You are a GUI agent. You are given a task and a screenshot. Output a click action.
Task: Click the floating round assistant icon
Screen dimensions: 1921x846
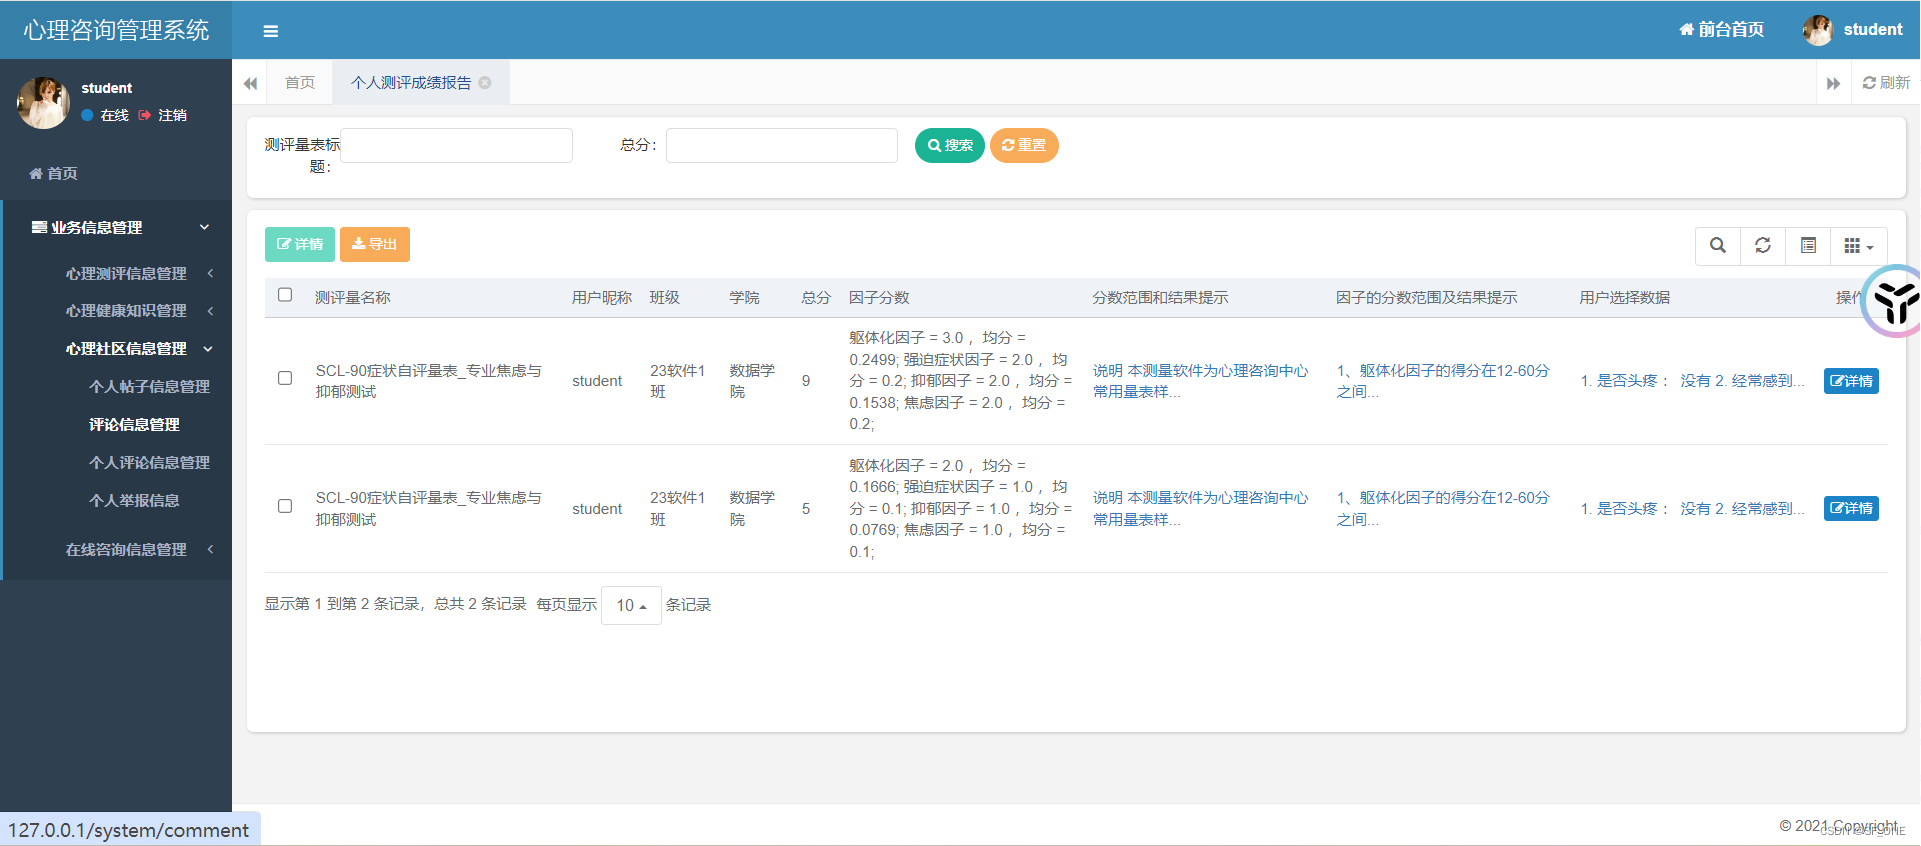click(x=1893, y=301)
